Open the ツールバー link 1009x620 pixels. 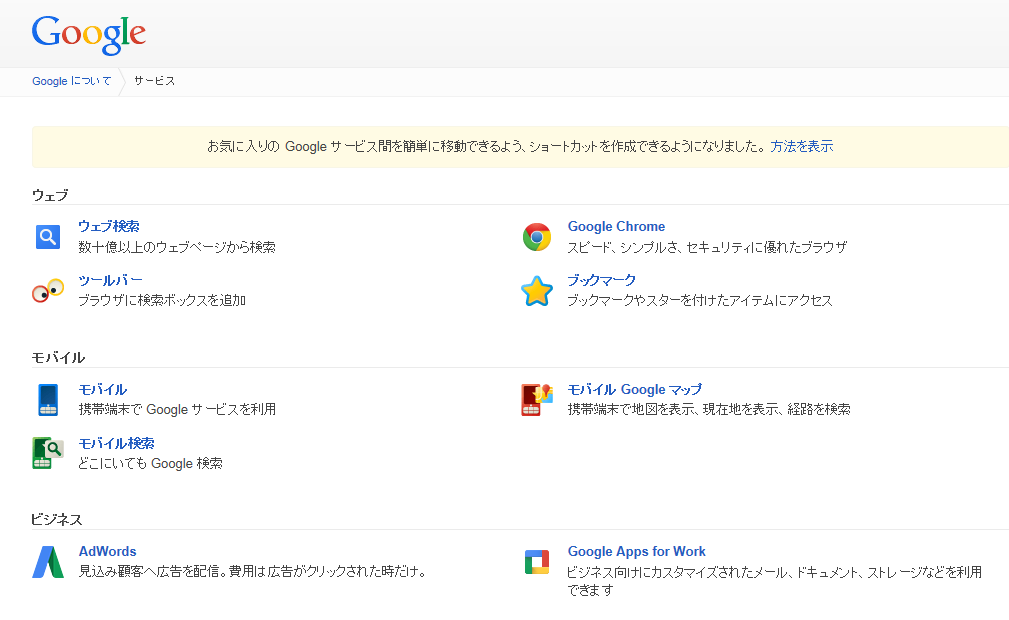(108, 280)
